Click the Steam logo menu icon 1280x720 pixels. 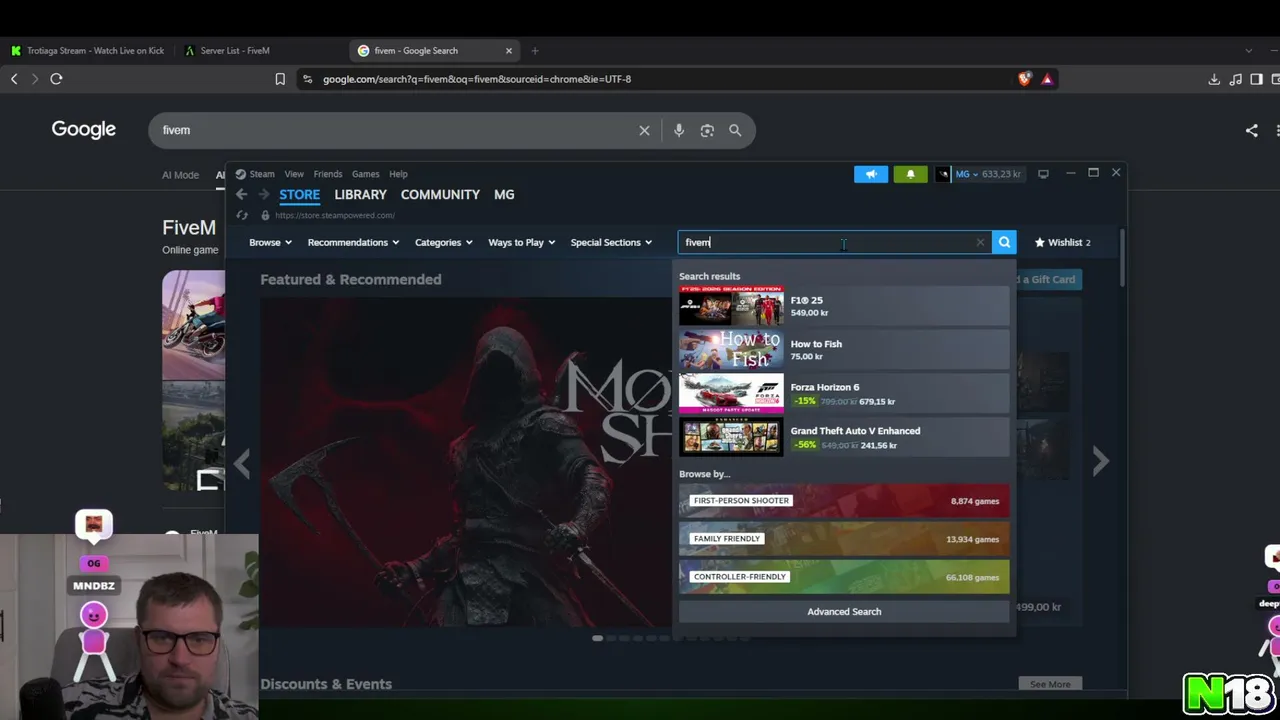click(x=240, y=174)
